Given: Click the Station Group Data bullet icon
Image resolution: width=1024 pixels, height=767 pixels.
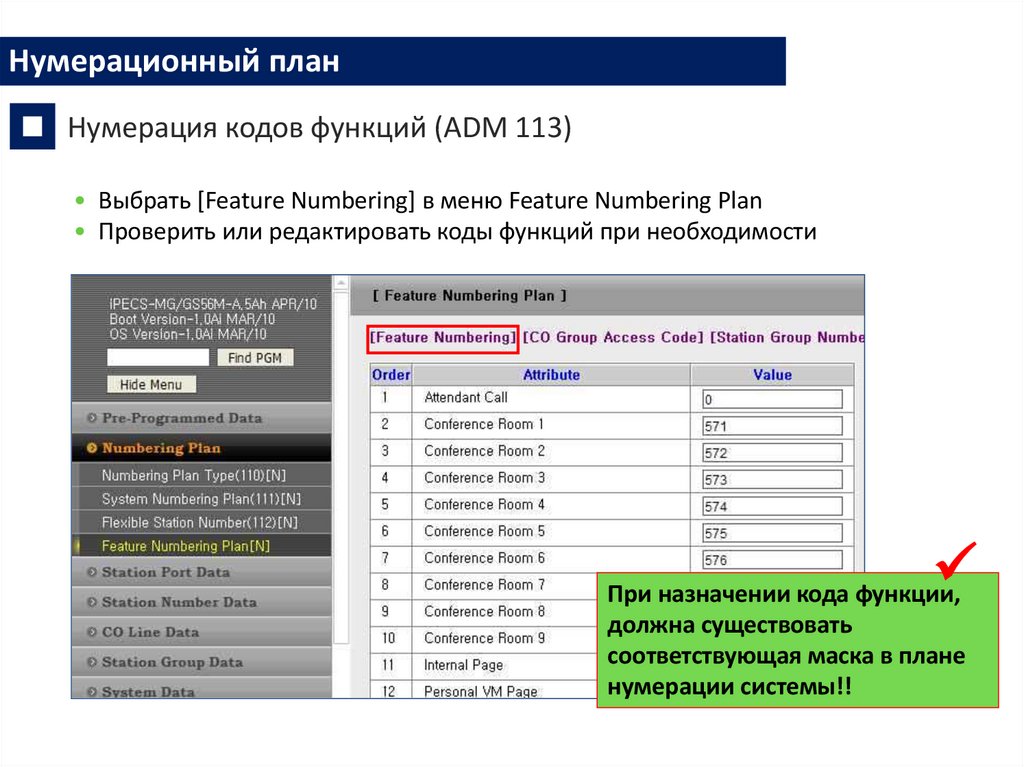Looking at the screenshot, I should click(92, 662).
